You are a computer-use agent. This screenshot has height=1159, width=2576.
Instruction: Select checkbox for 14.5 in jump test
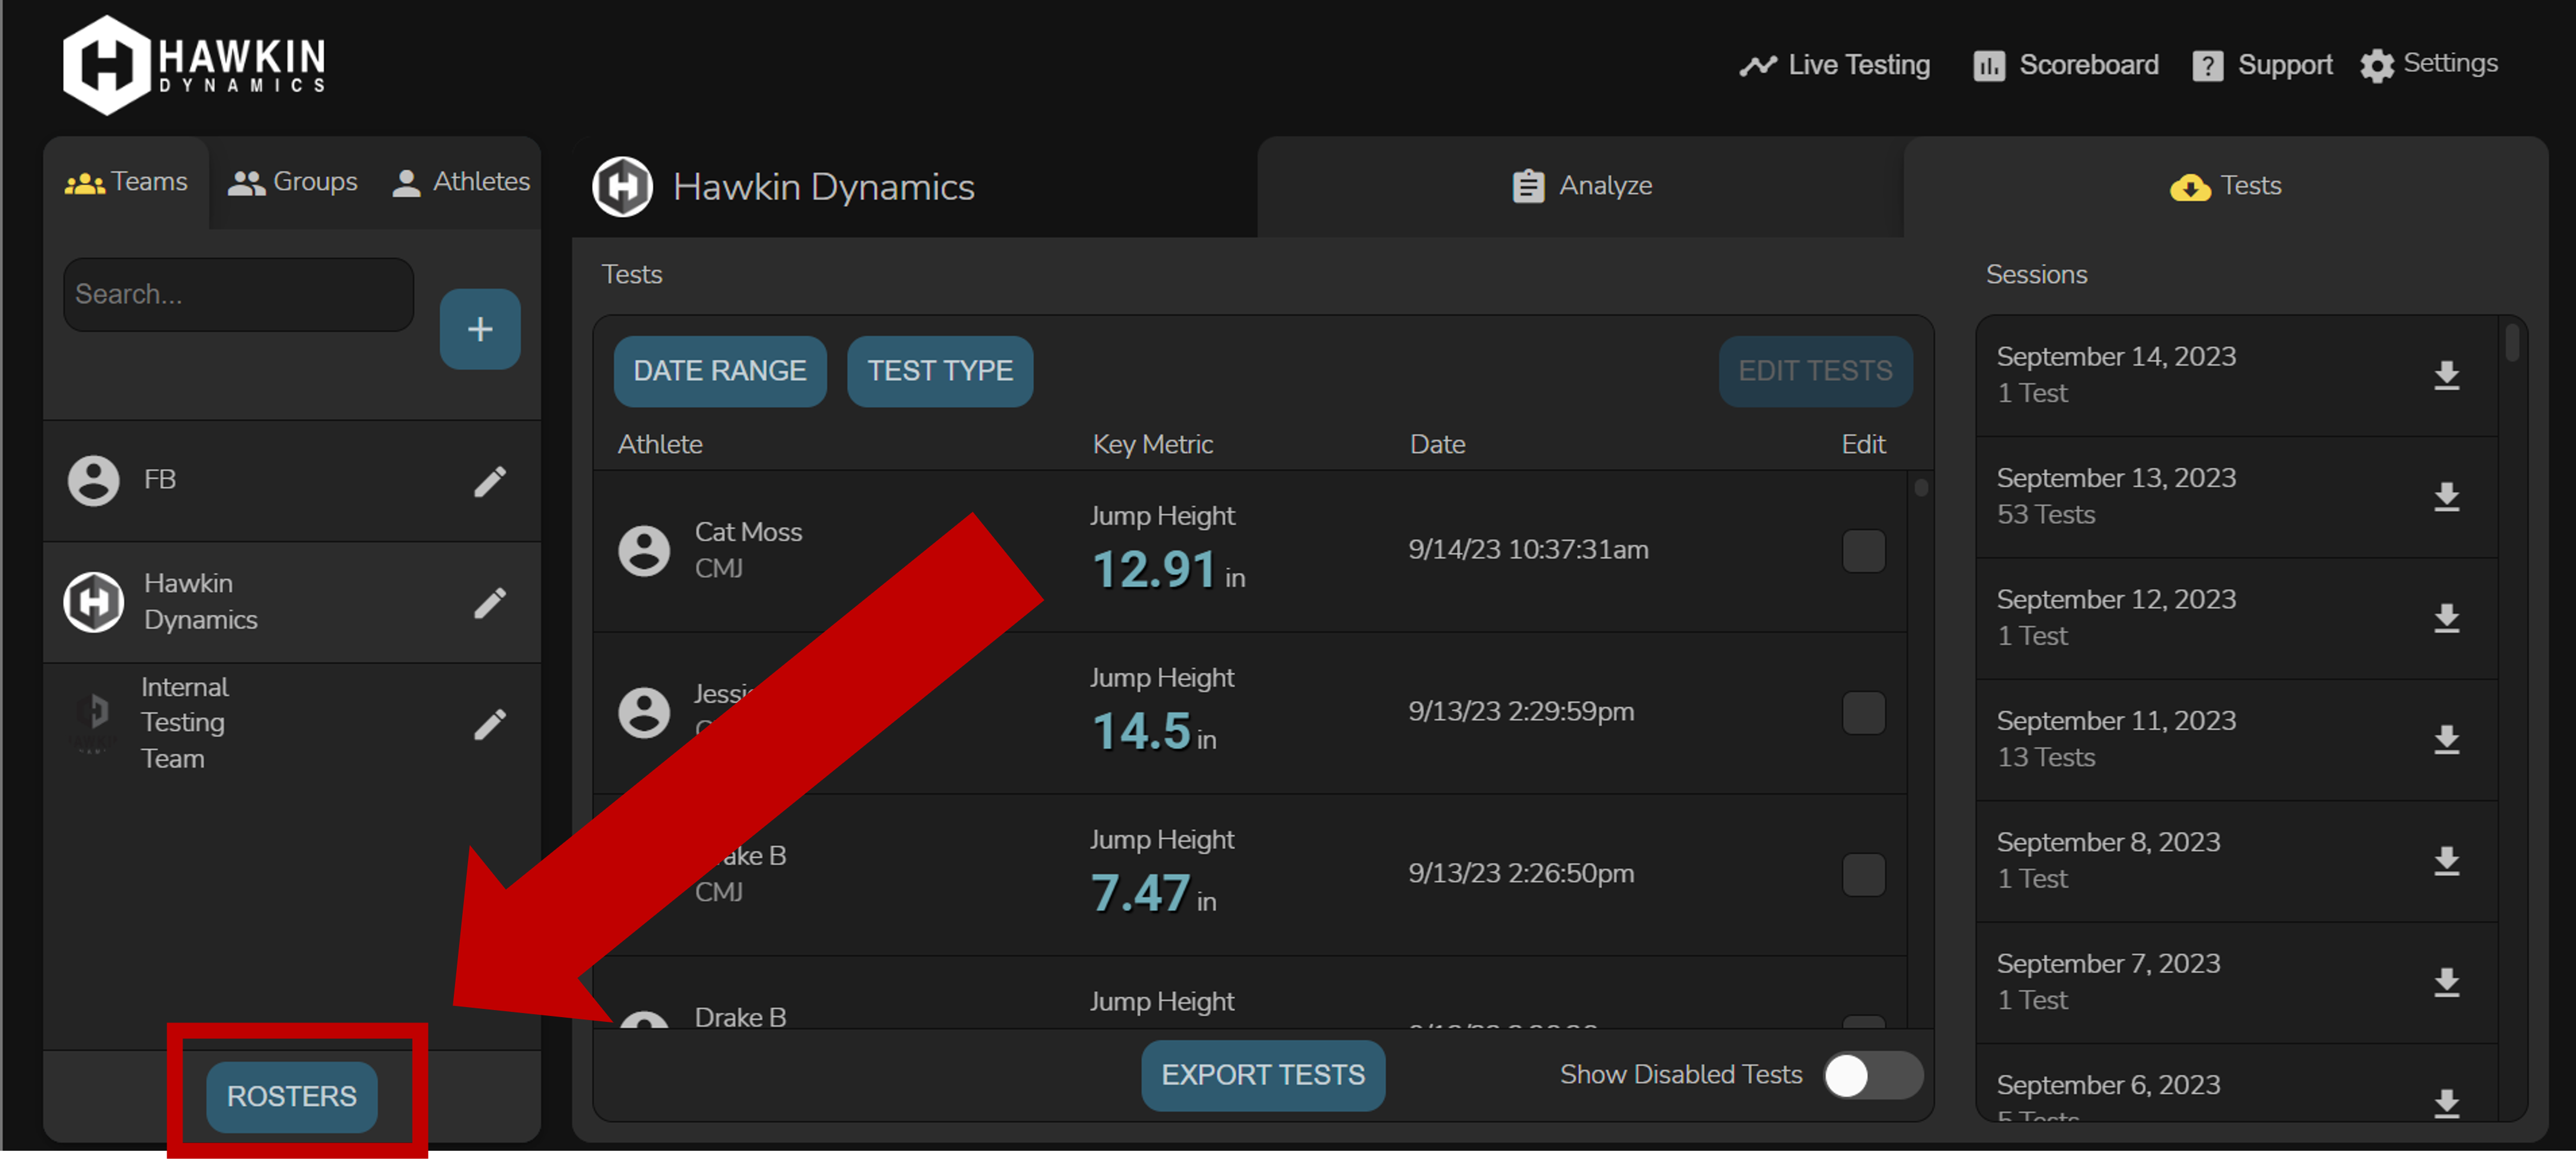click(x=1863, y=713)
